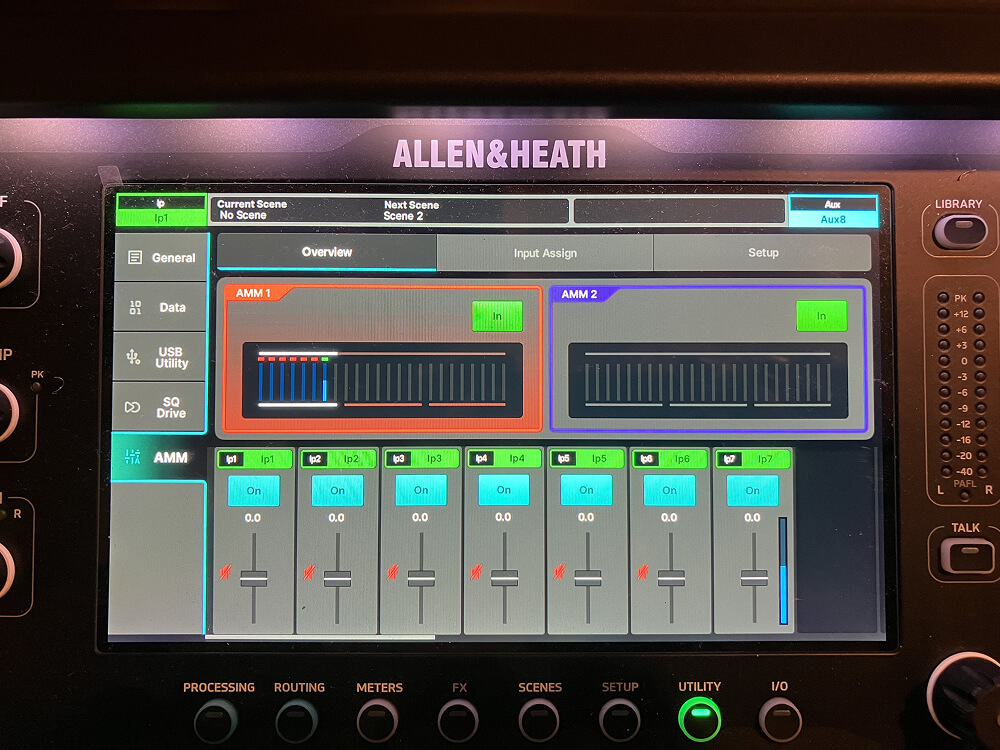Click the Ip1 selected channel indicator
Viewport: 1000px width, 750px height.
161,210
